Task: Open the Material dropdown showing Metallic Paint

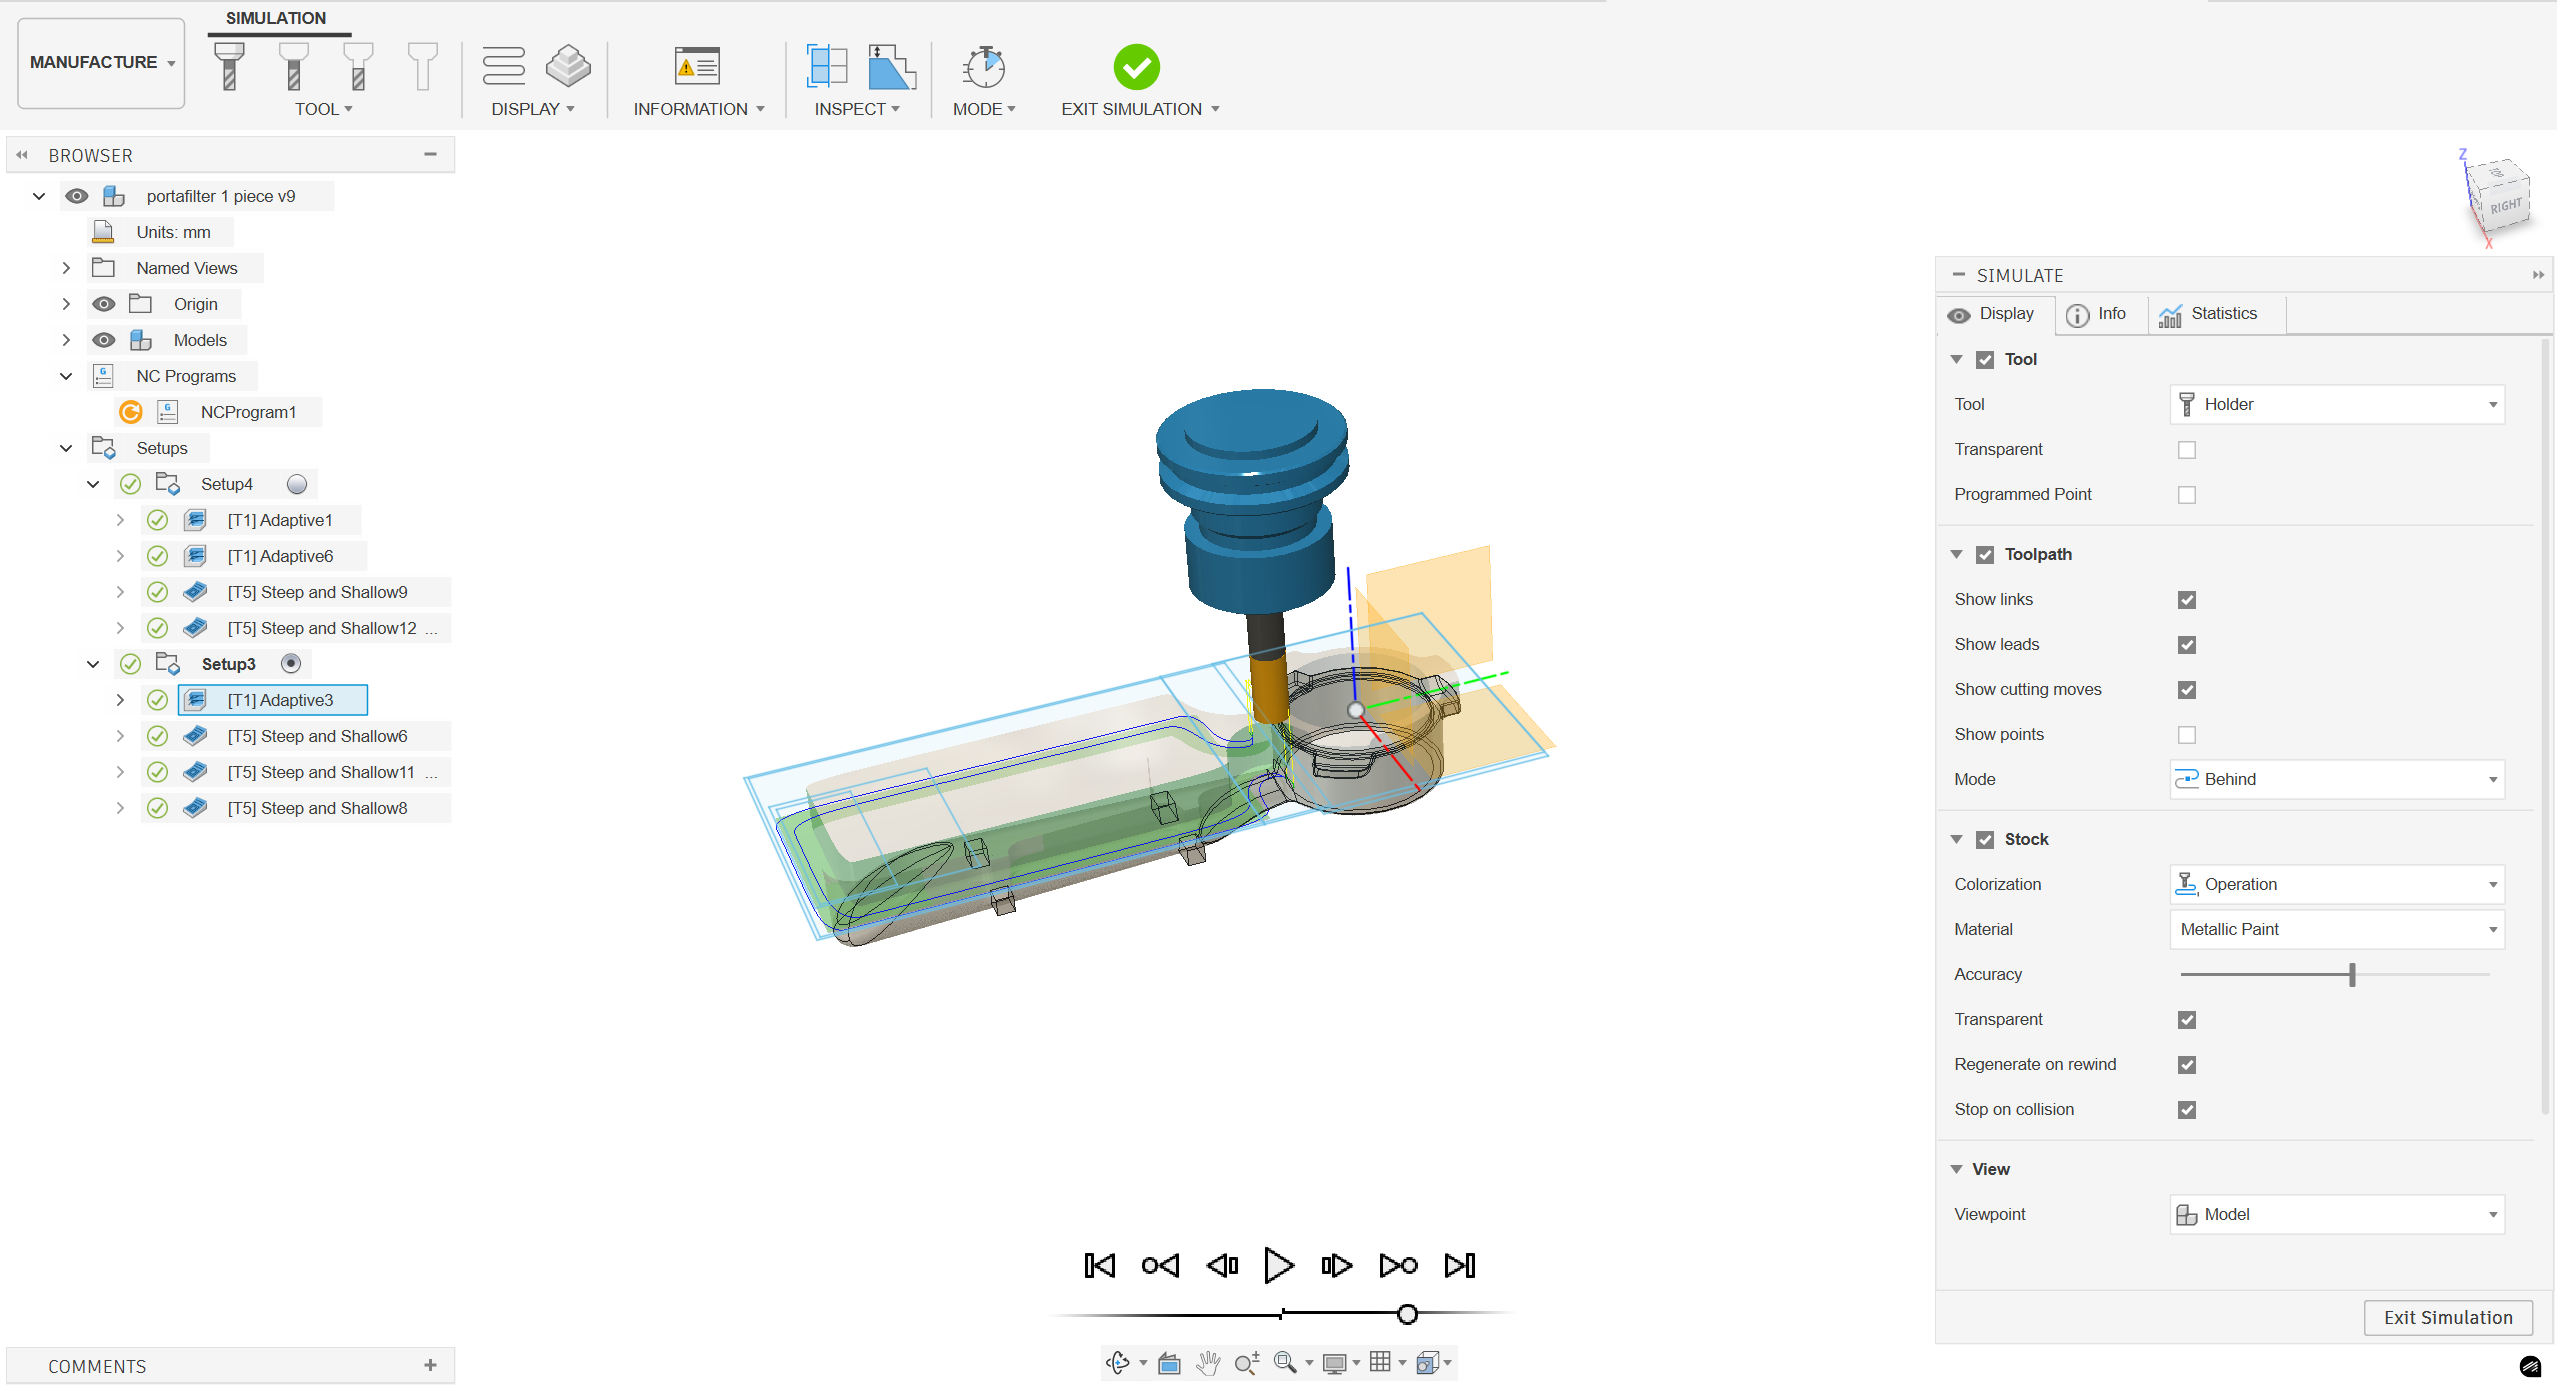Action: [2336, 929]
